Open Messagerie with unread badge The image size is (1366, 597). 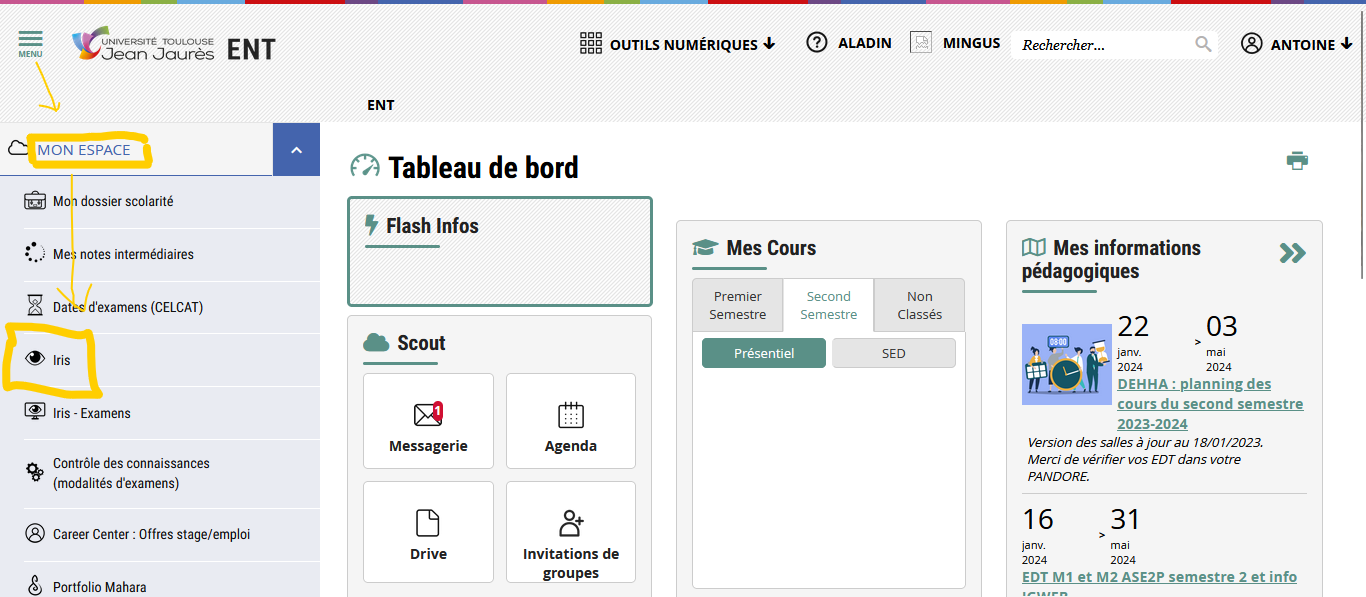click(x=428, y=421)
